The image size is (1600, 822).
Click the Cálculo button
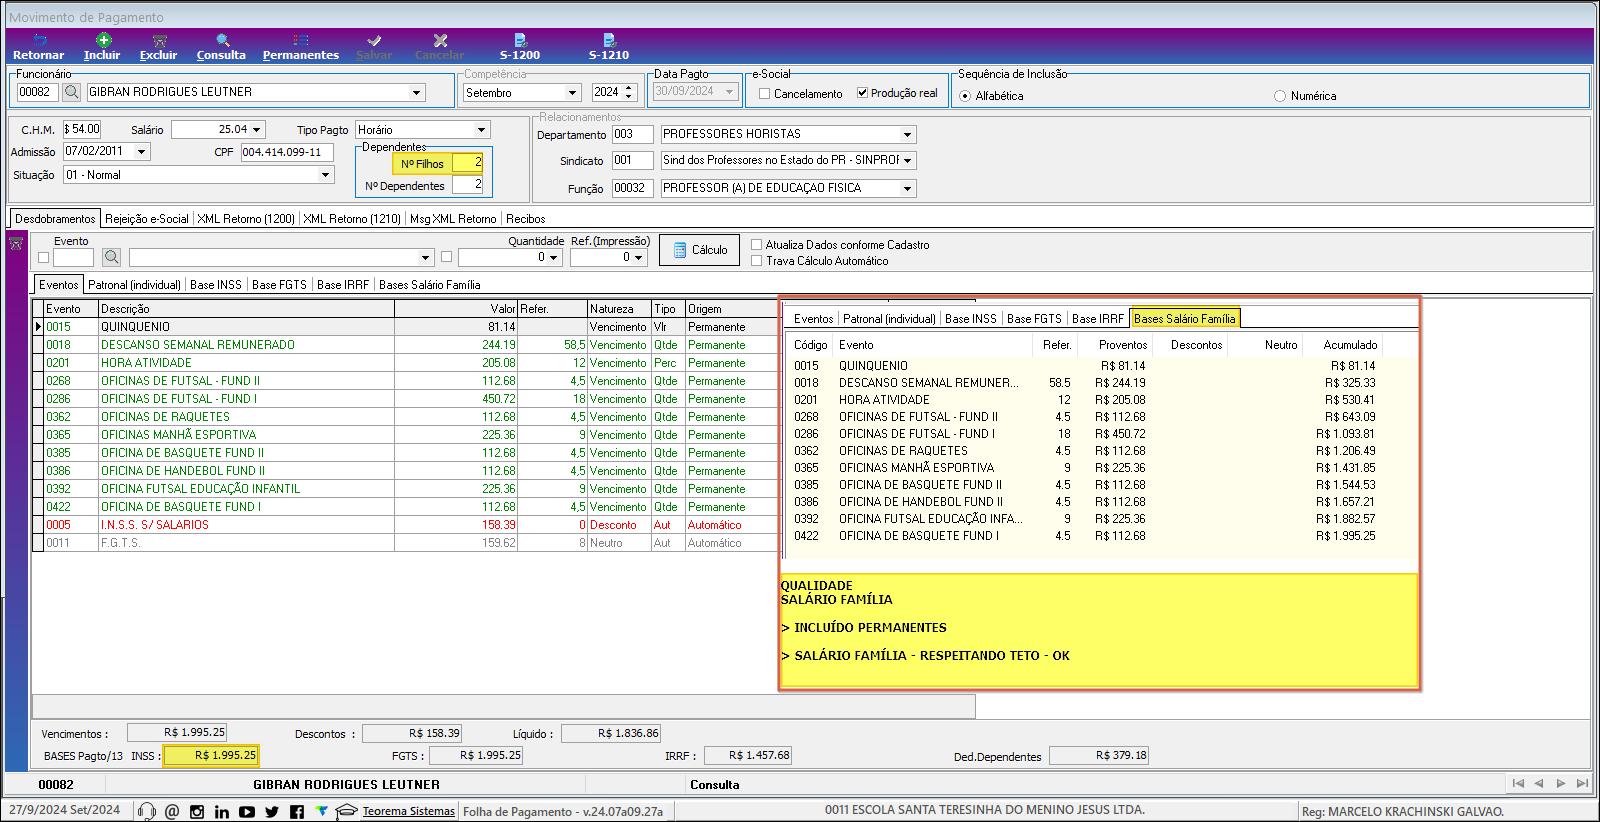click(699, 250)
